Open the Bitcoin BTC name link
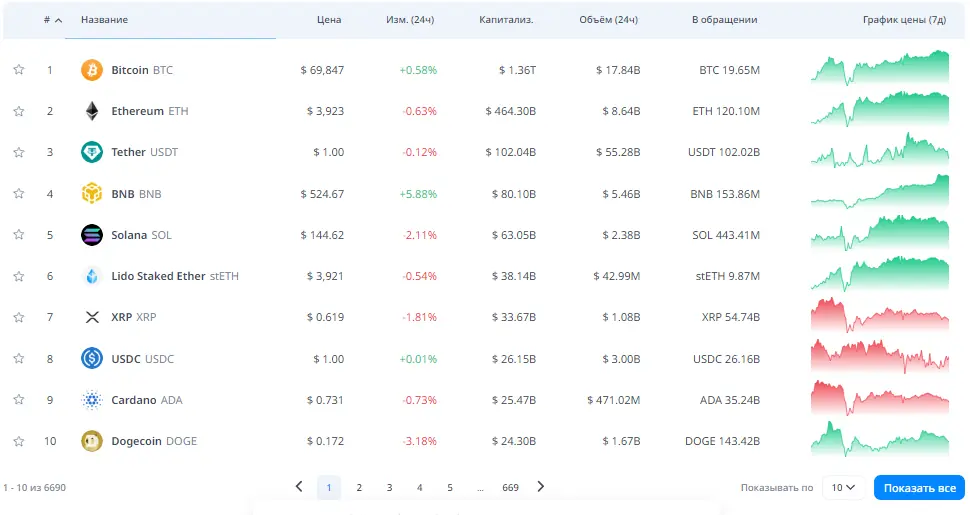970x515 pixels. (142, 70)
